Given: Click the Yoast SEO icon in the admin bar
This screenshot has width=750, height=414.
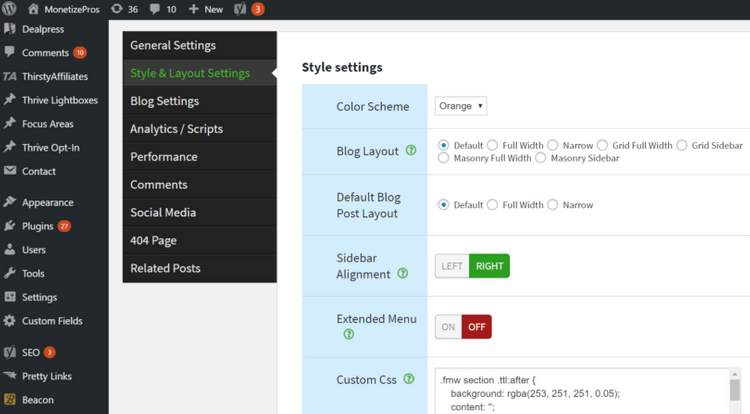Looking at the screenshot, I should pyautogui.click(x=240, y=9).
